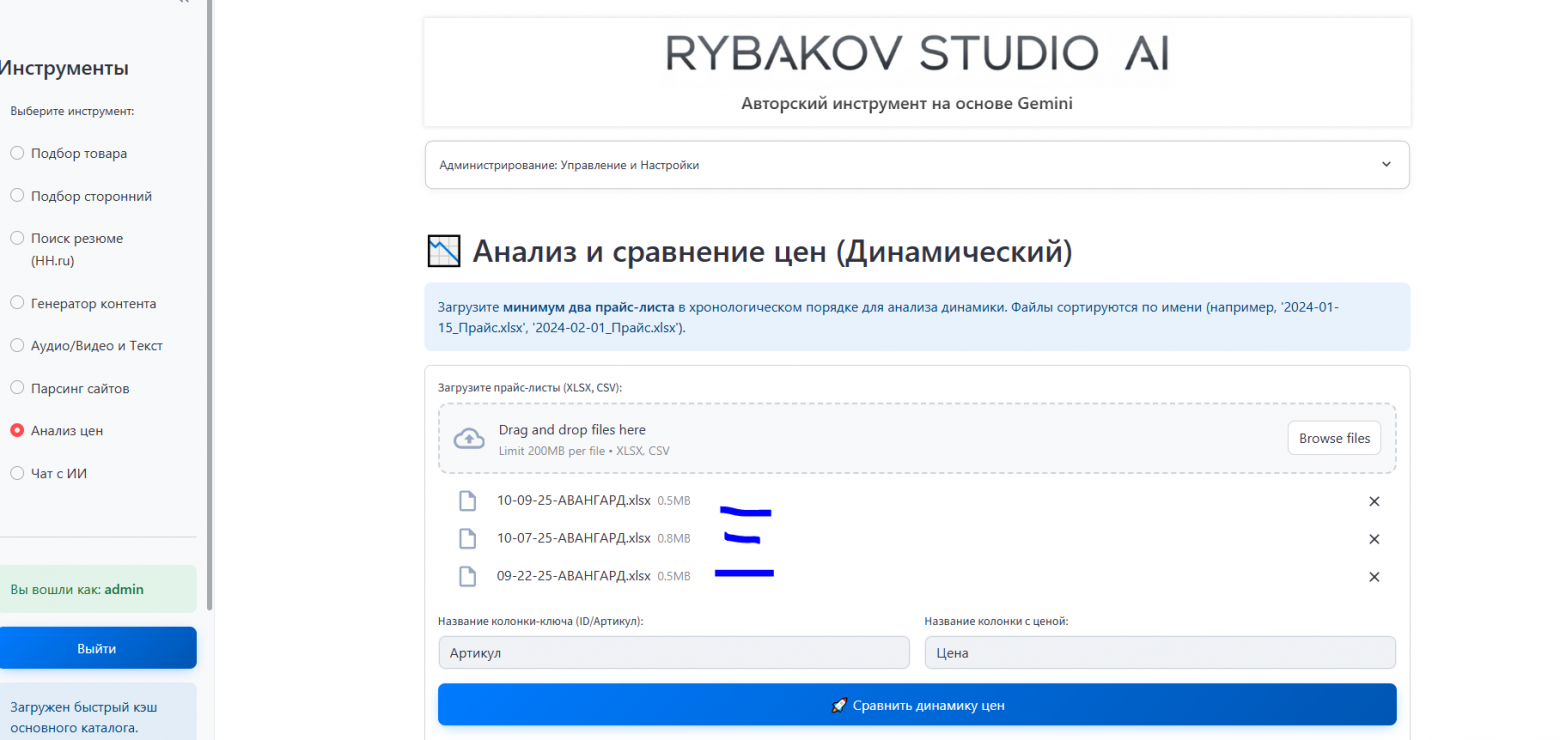Remove the 10-07-25-АВАНГАРД.xlsx file
The width and height of the screenshot is (1560, 740).
[1373, 540]
